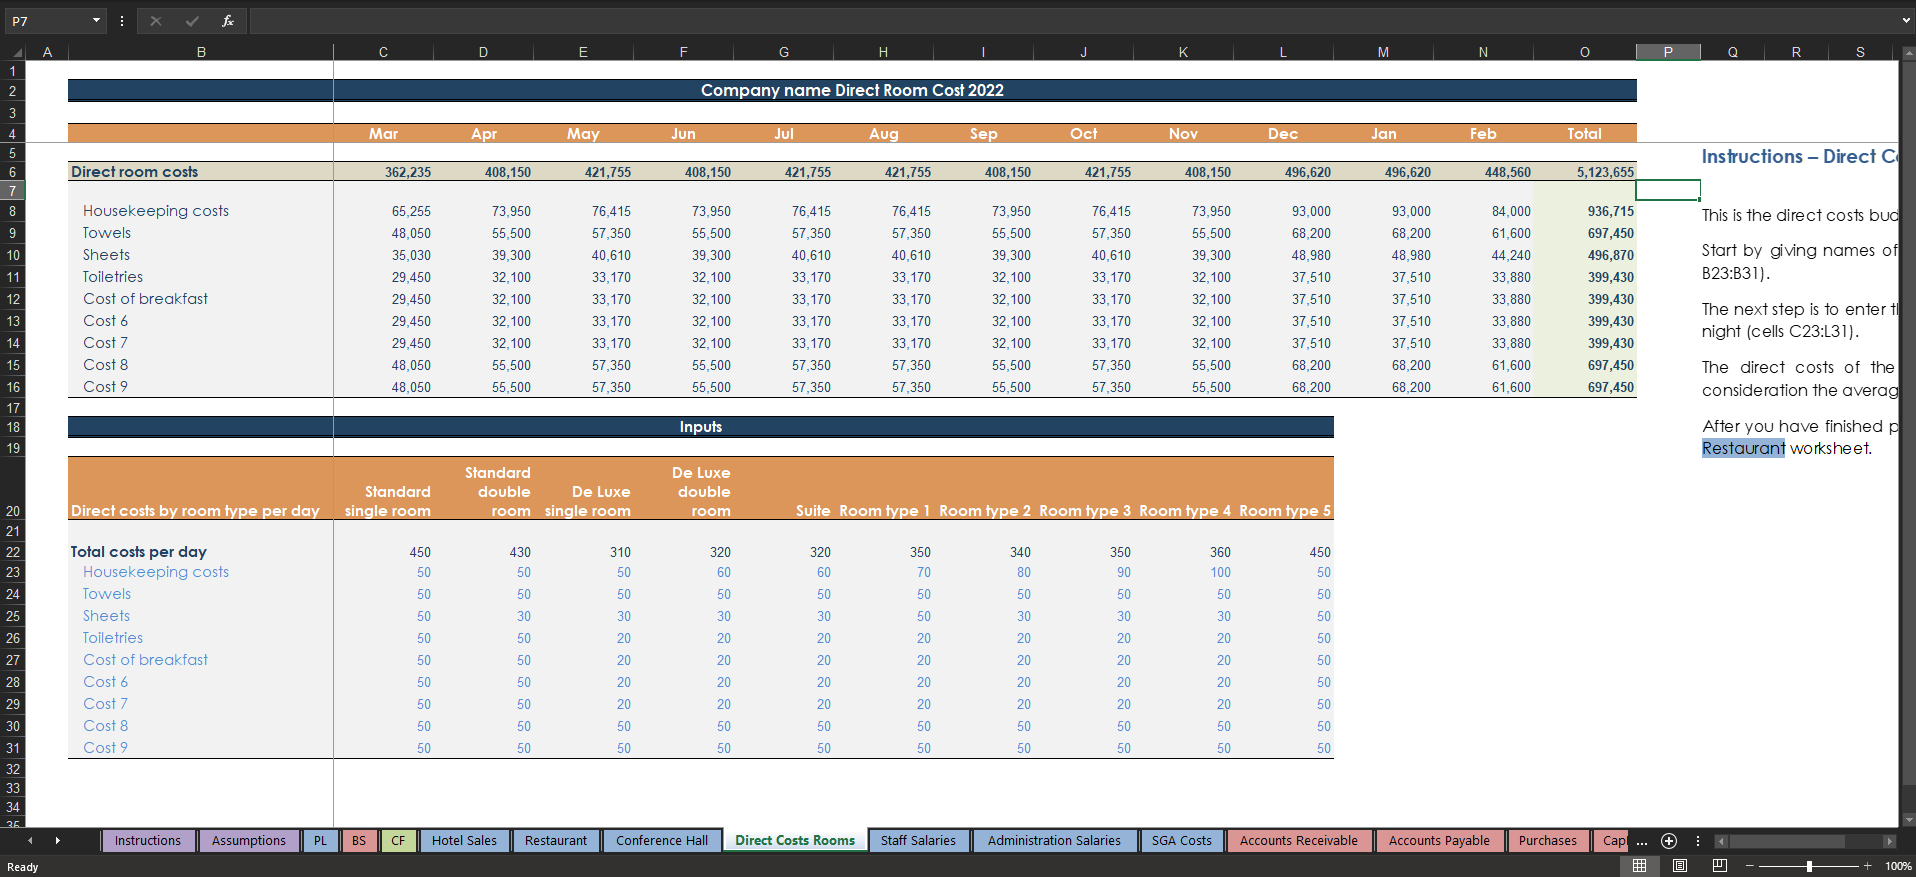
Task: Click zoom out minus button
Action: (x=1749, y=866)
